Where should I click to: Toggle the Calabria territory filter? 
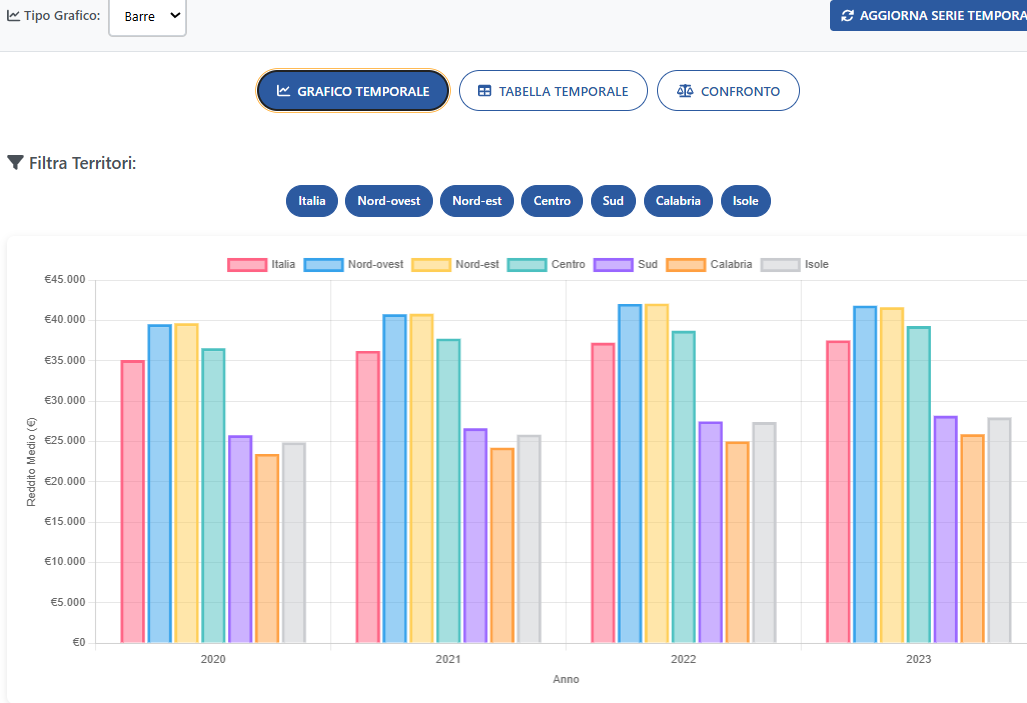pyautogui.click(x=678, y=200)
